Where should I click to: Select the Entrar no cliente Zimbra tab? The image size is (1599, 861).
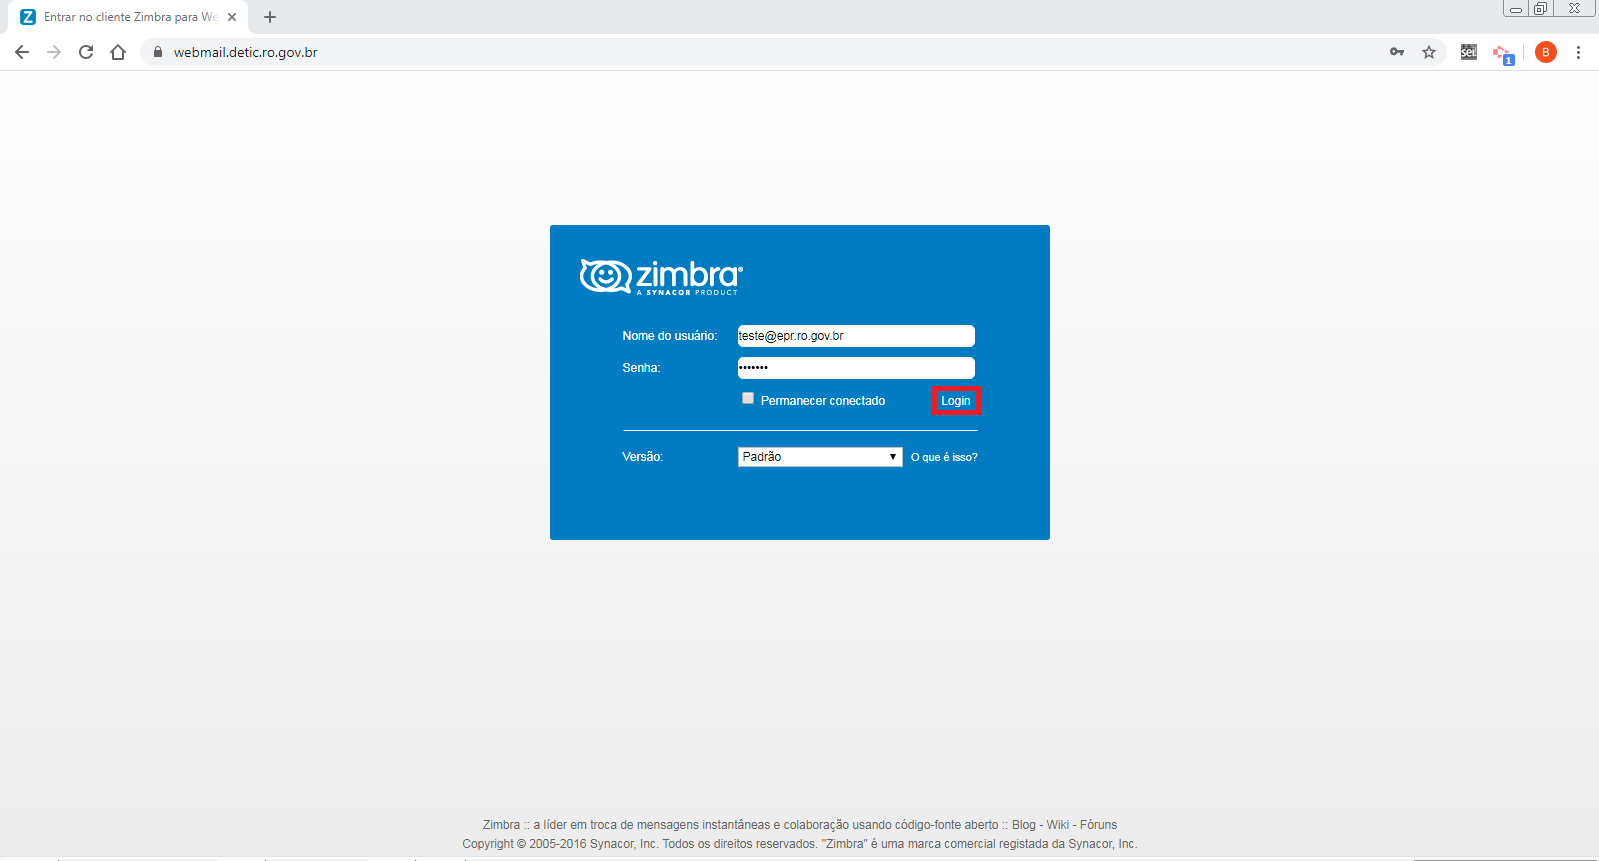pyautogui.click(x=130, y=17)
